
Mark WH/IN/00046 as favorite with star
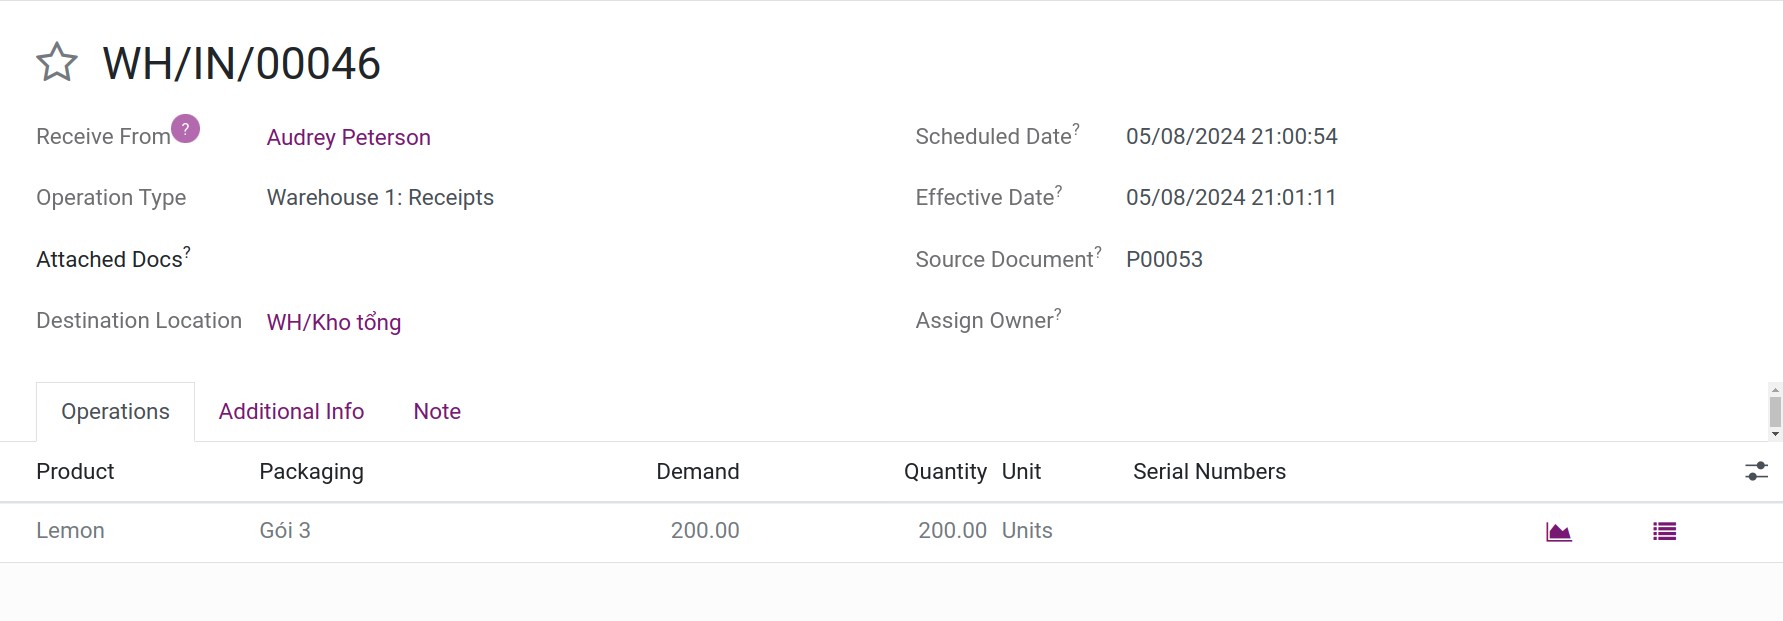pyautogui.click(x=57, y=62)
